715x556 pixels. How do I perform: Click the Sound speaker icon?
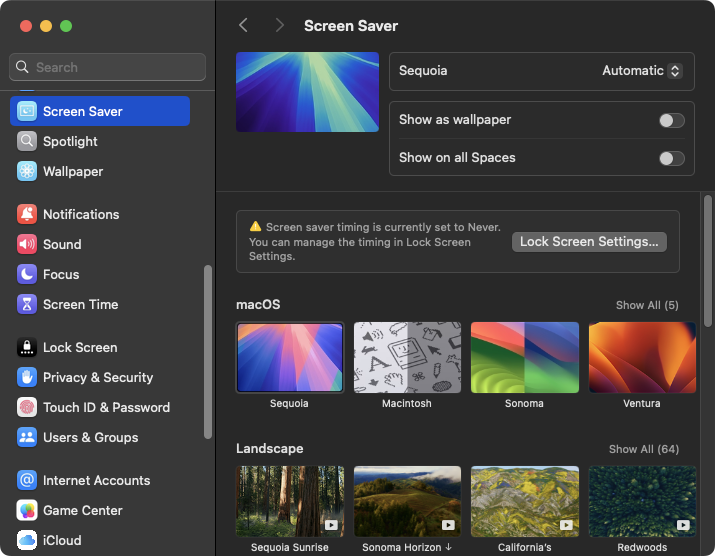[27, 244]
